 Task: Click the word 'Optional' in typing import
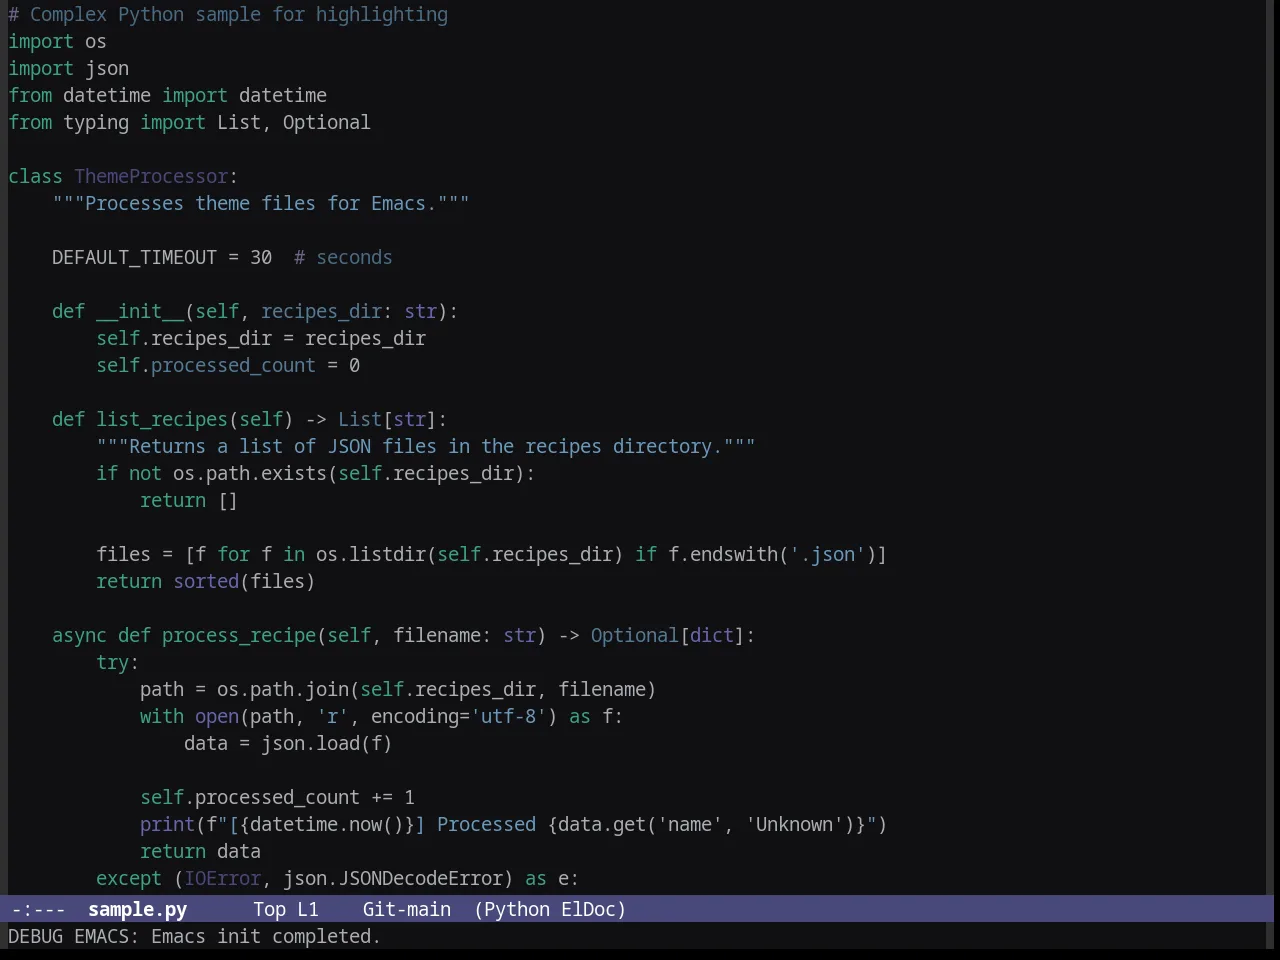pos(326,122)
